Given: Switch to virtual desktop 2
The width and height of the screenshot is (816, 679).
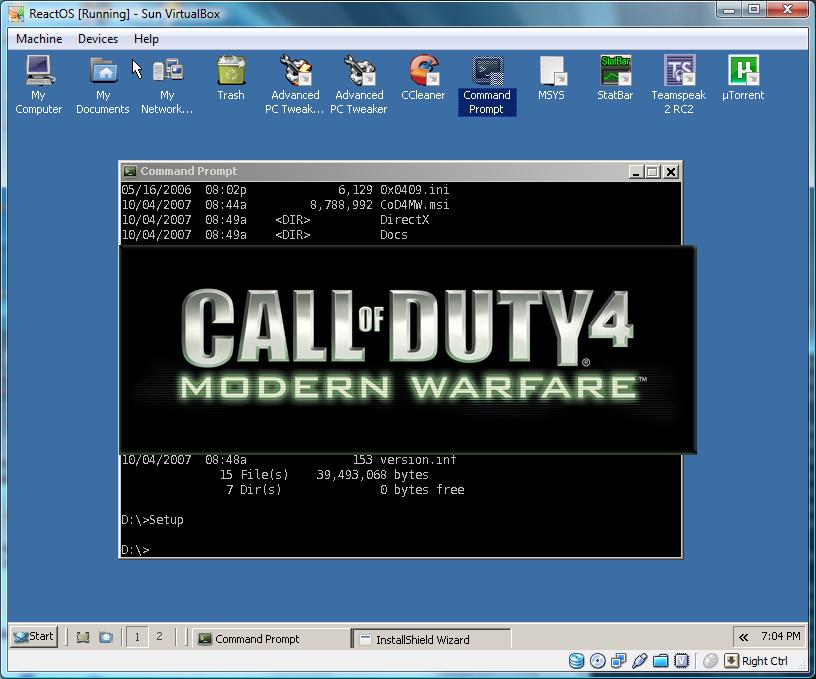Looking at the screenshot, I should tap(159, 637).
